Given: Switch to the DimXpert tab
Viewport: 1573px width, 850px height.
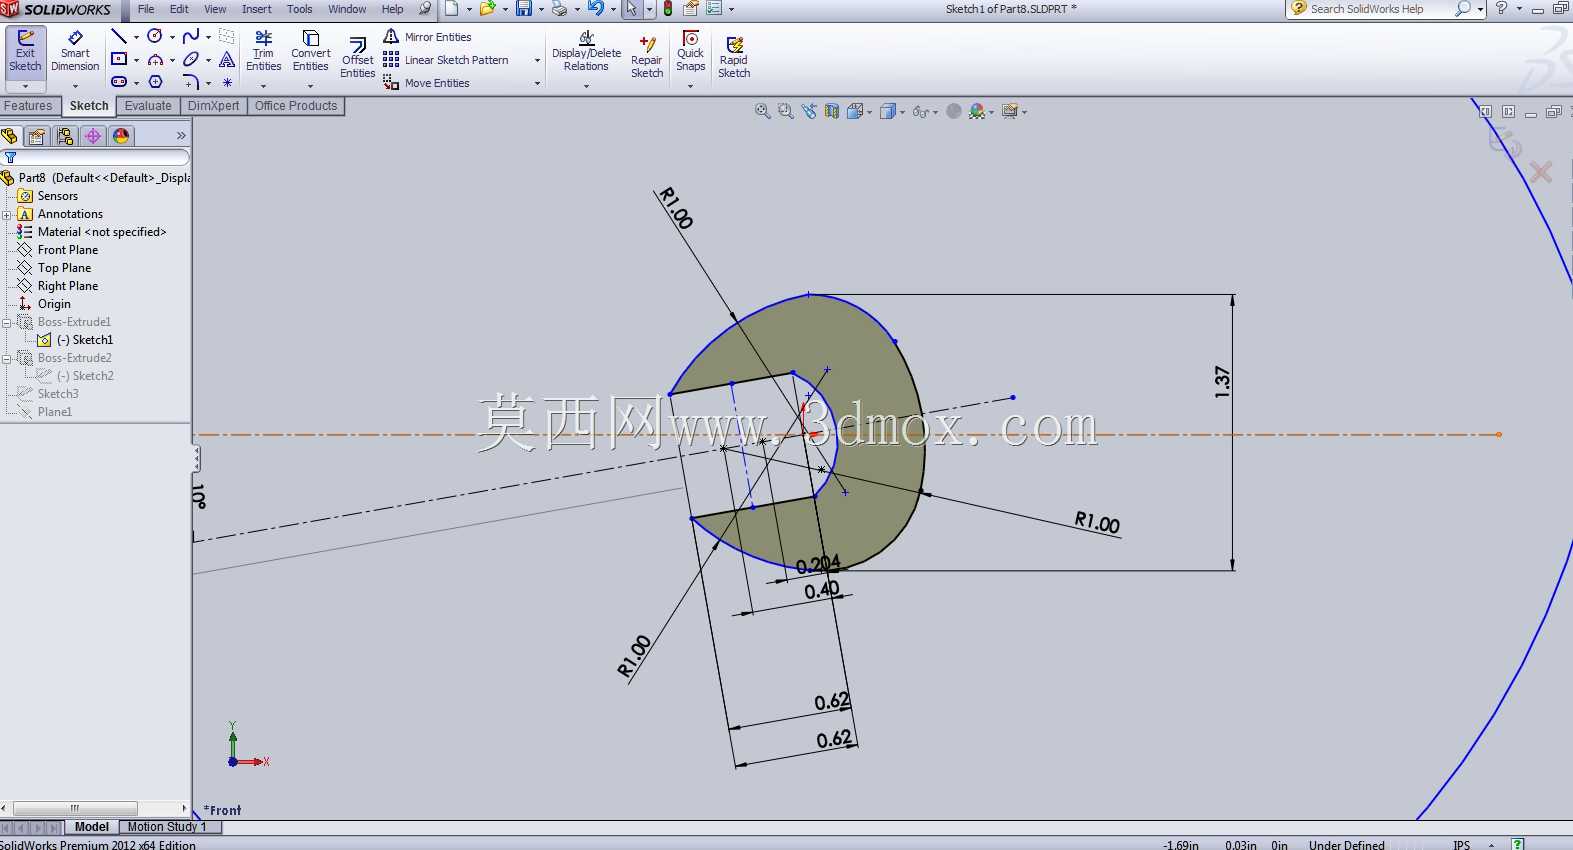Looking at the screenshot, I should pos(213,106).
